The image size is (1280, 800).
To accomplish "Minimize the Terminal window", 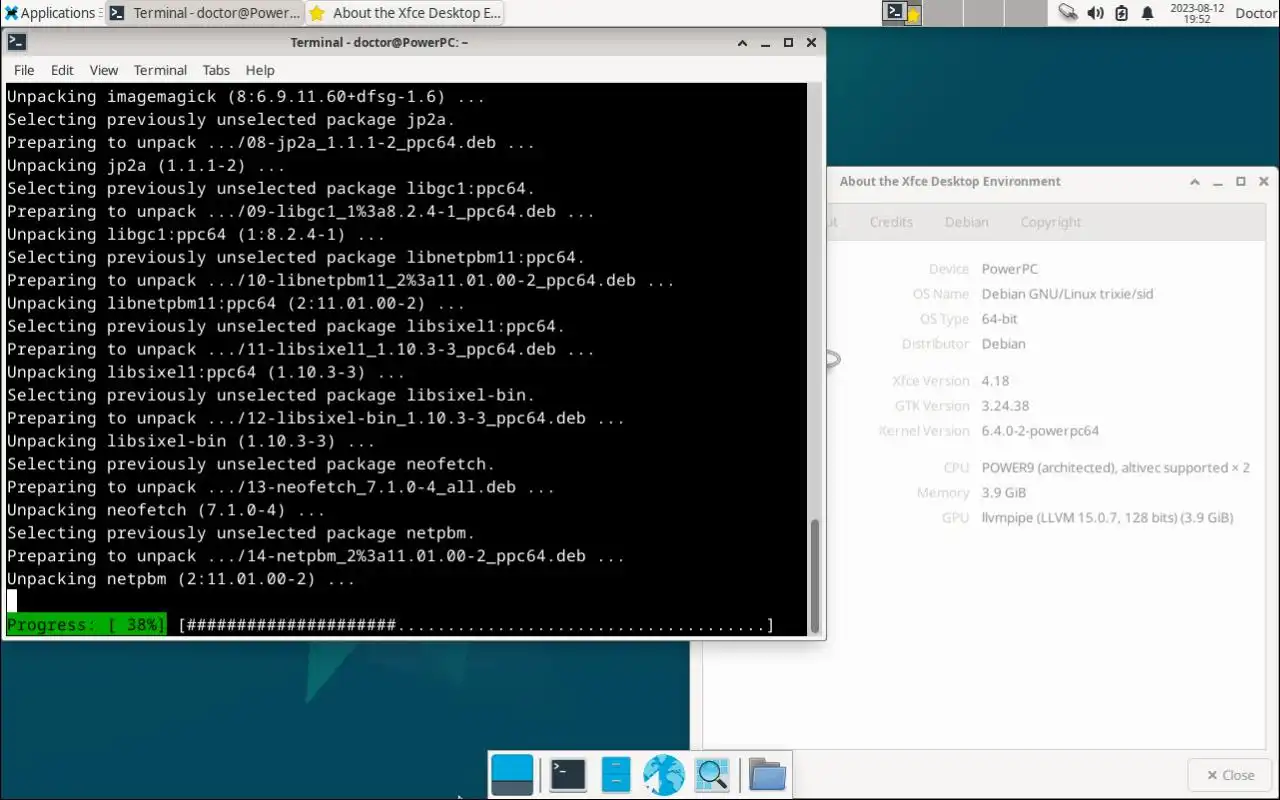I will pyautogui.click(x=766, y=42).
